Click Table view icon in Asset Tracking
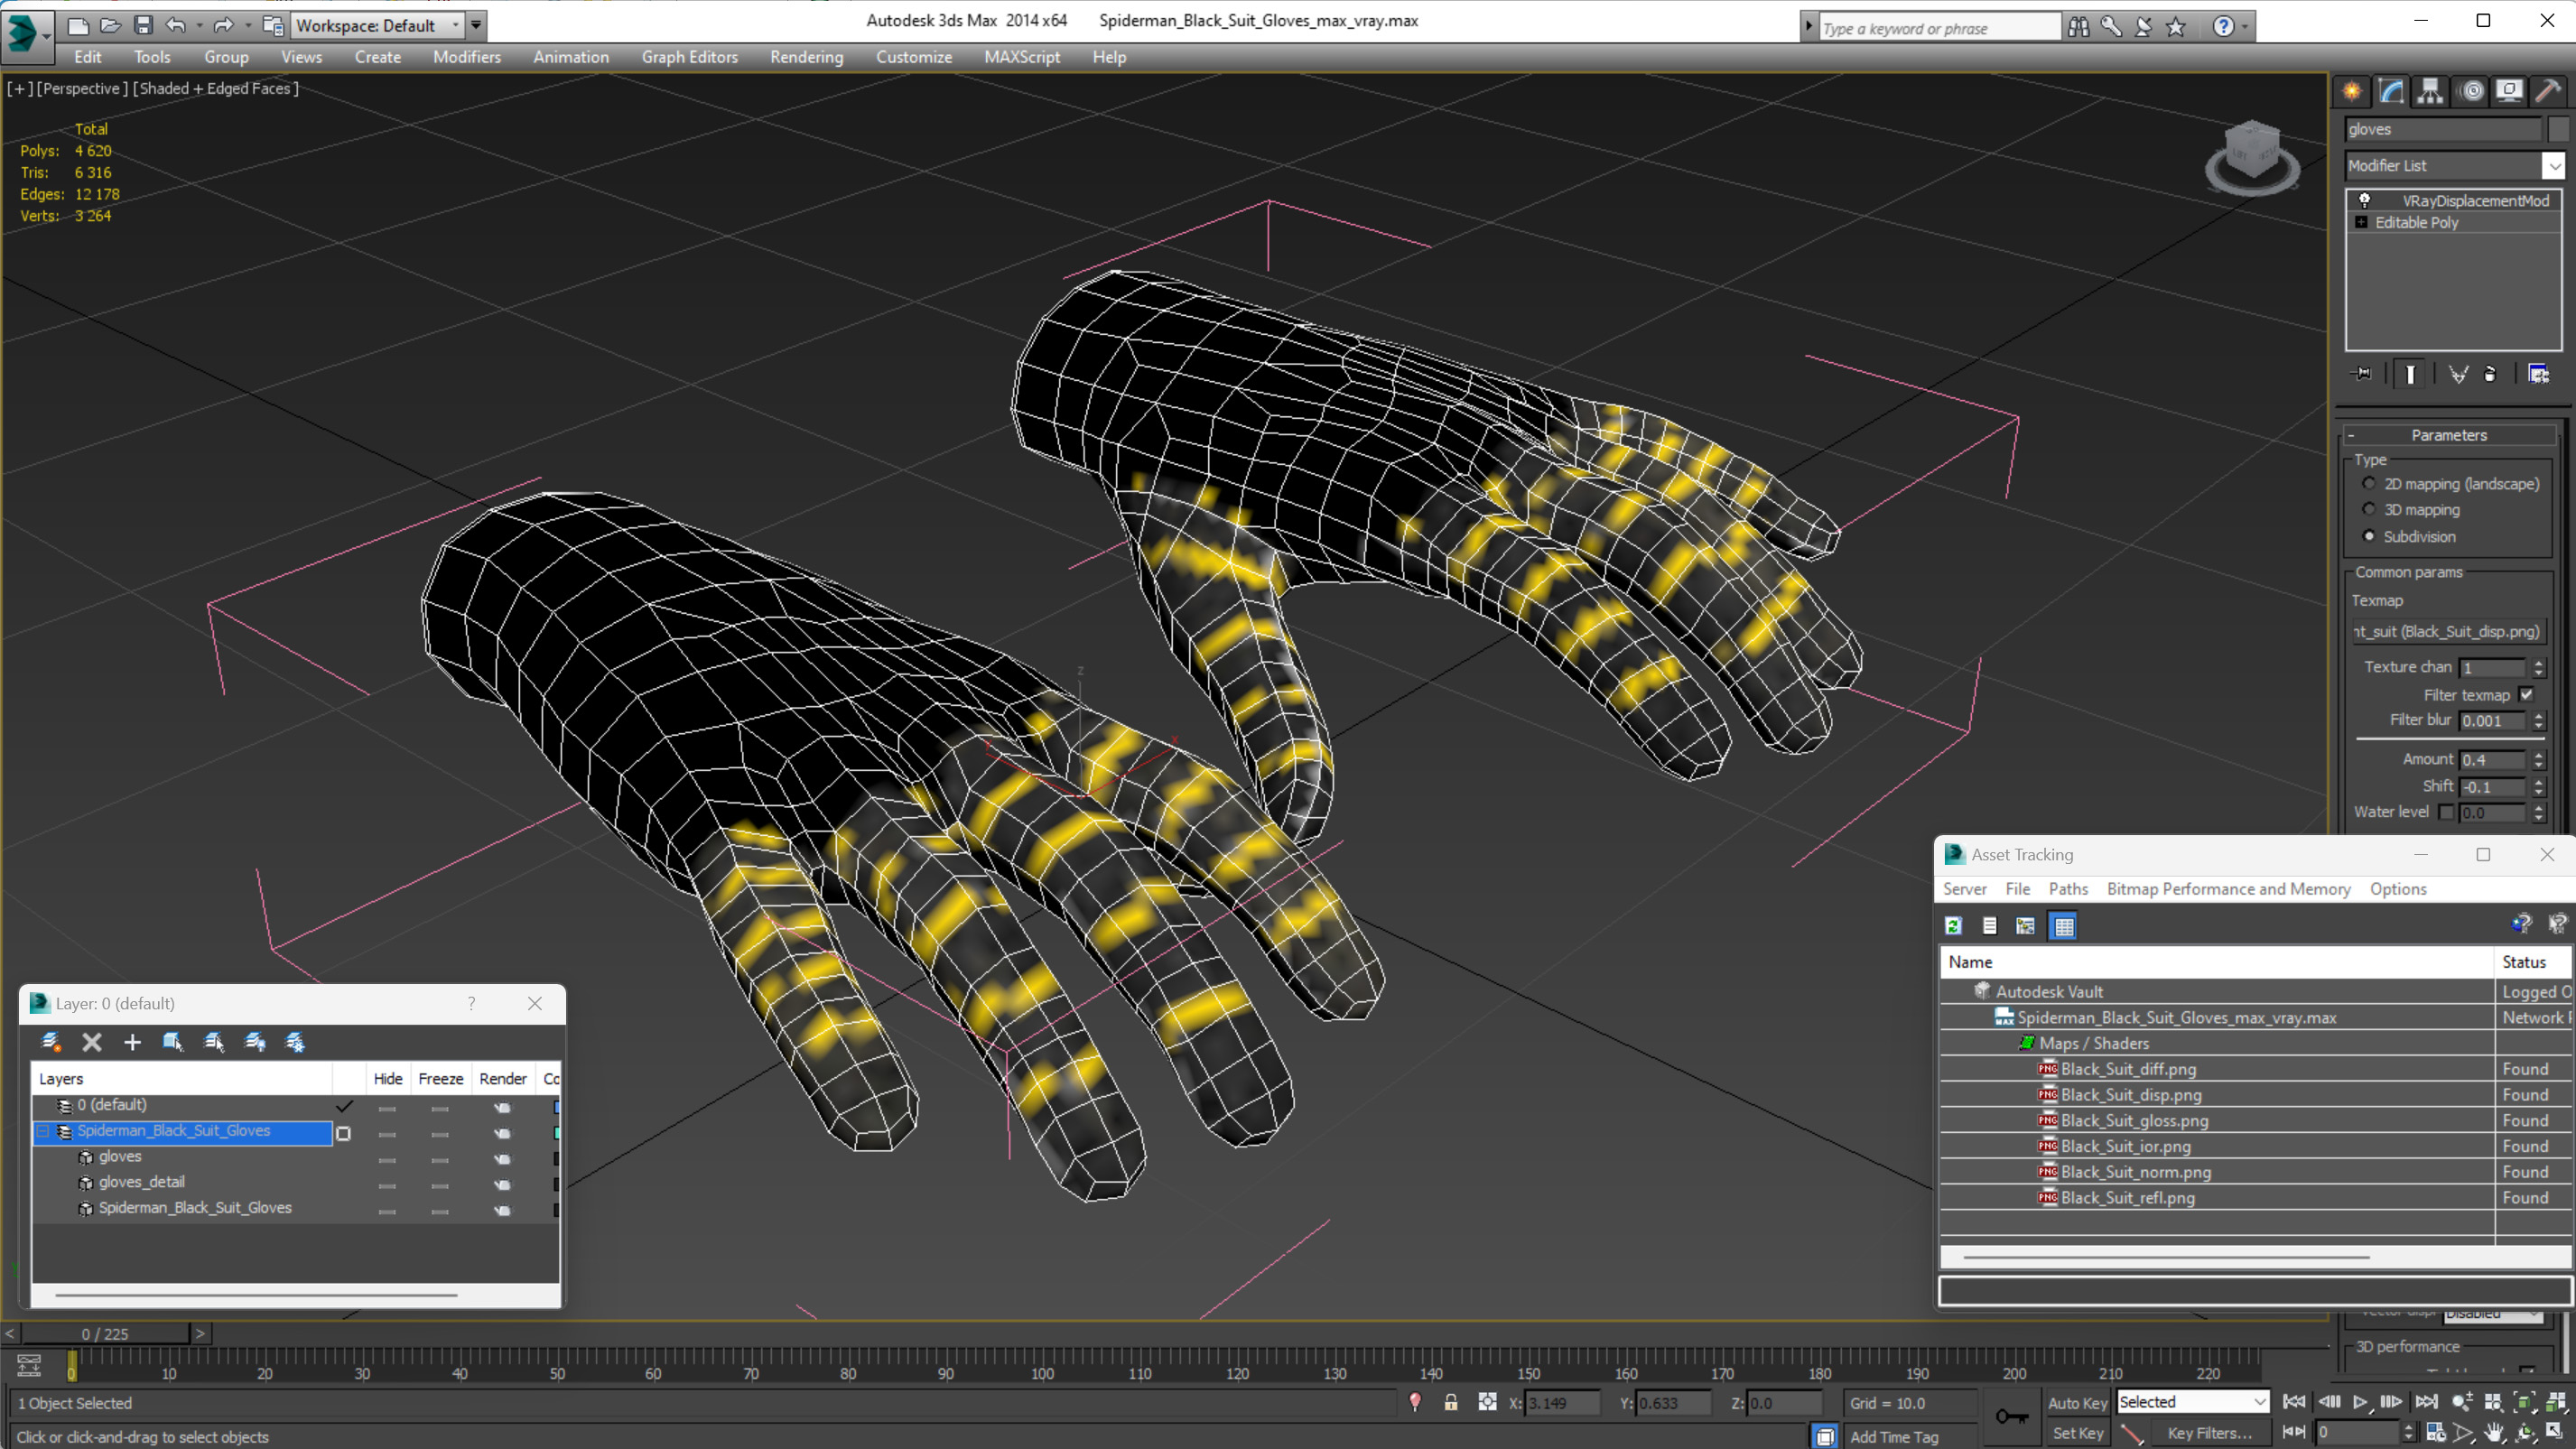 pyautogui.click(x=2063, y=926)
